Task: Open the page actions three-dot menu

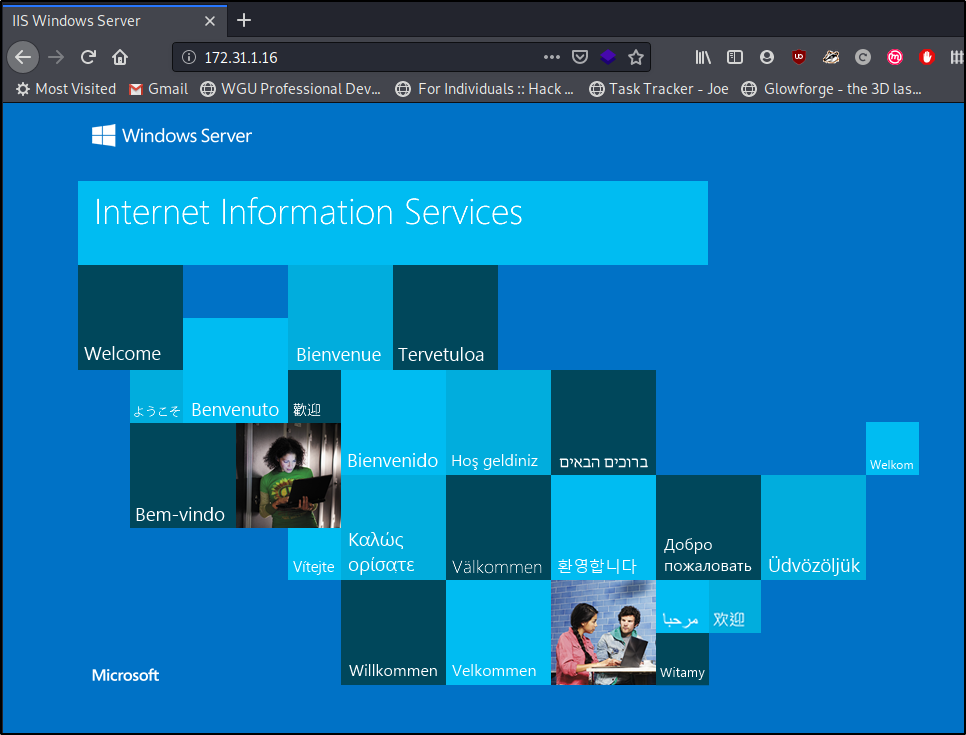Action: coord(551,57)
